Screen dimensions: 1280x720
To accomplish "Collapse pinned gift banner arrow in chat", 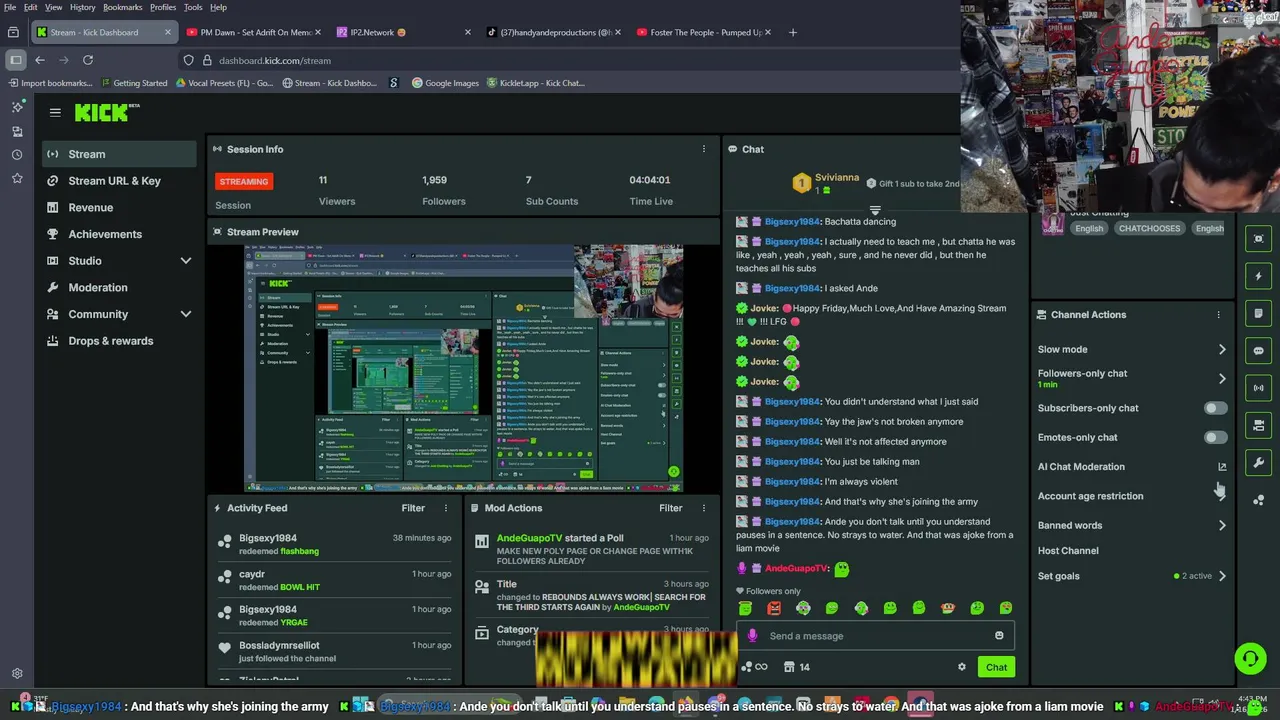I will click(875, 211).
